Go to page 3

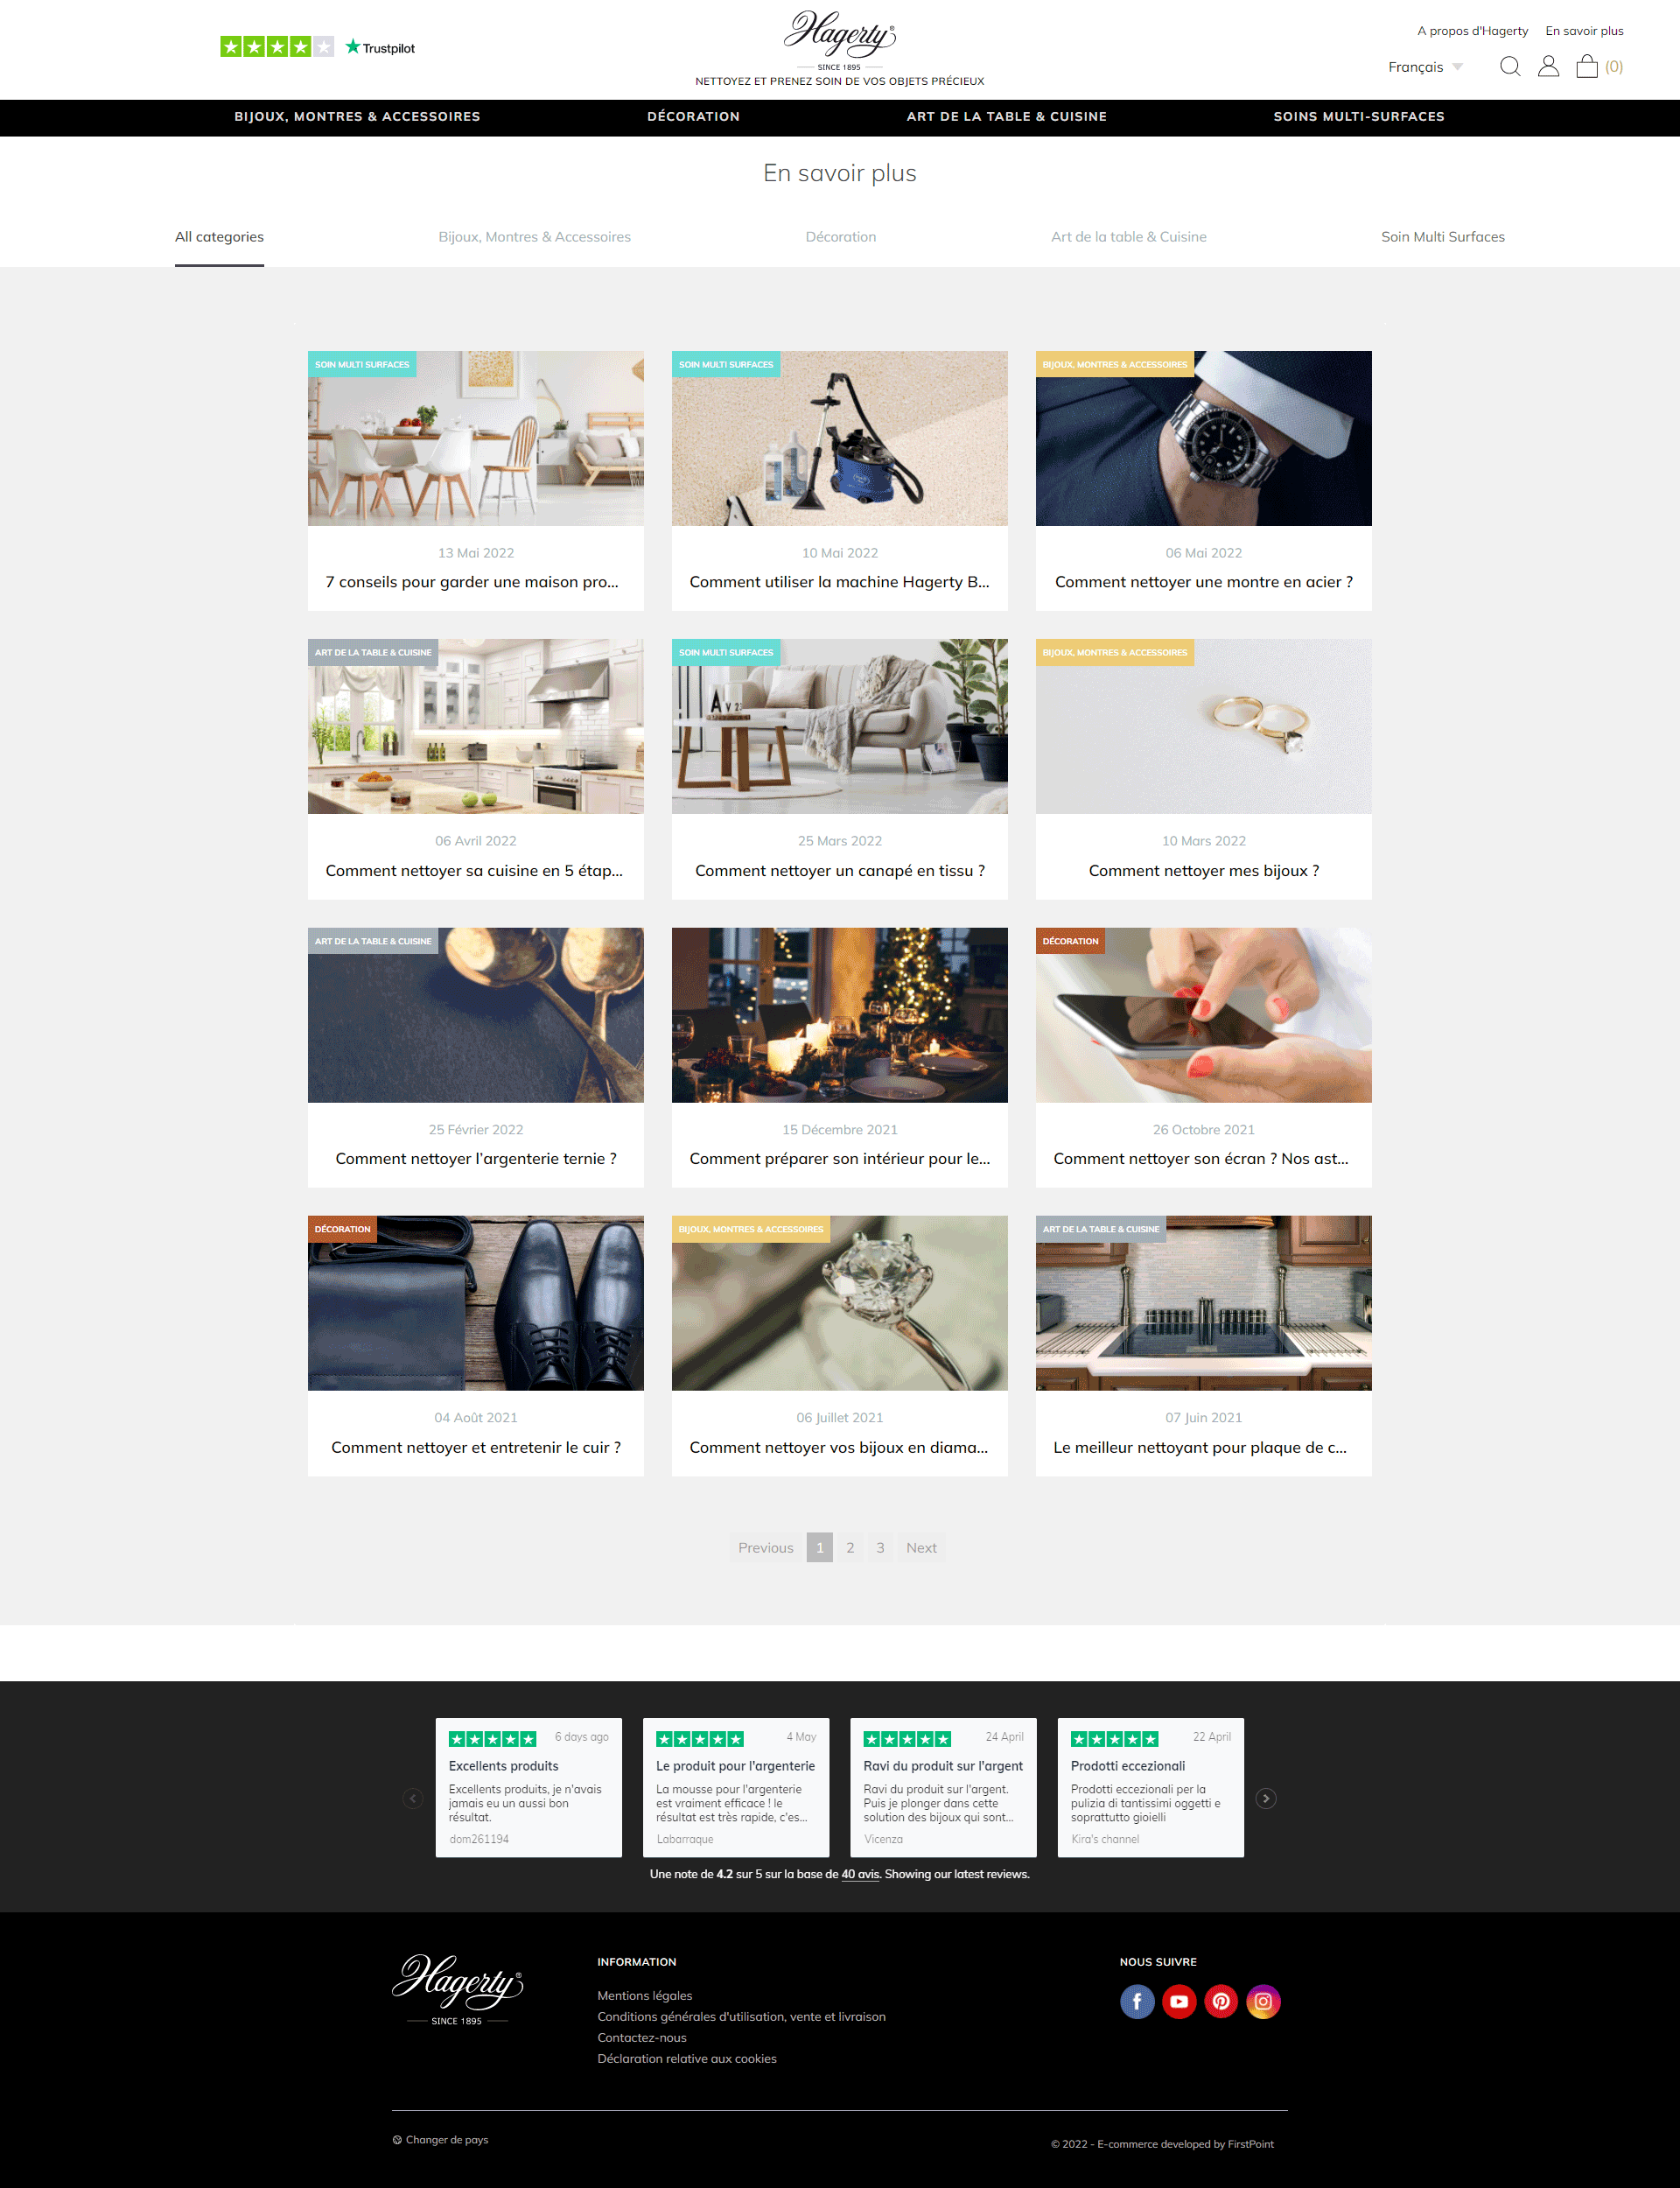(x=880, y=1547)
